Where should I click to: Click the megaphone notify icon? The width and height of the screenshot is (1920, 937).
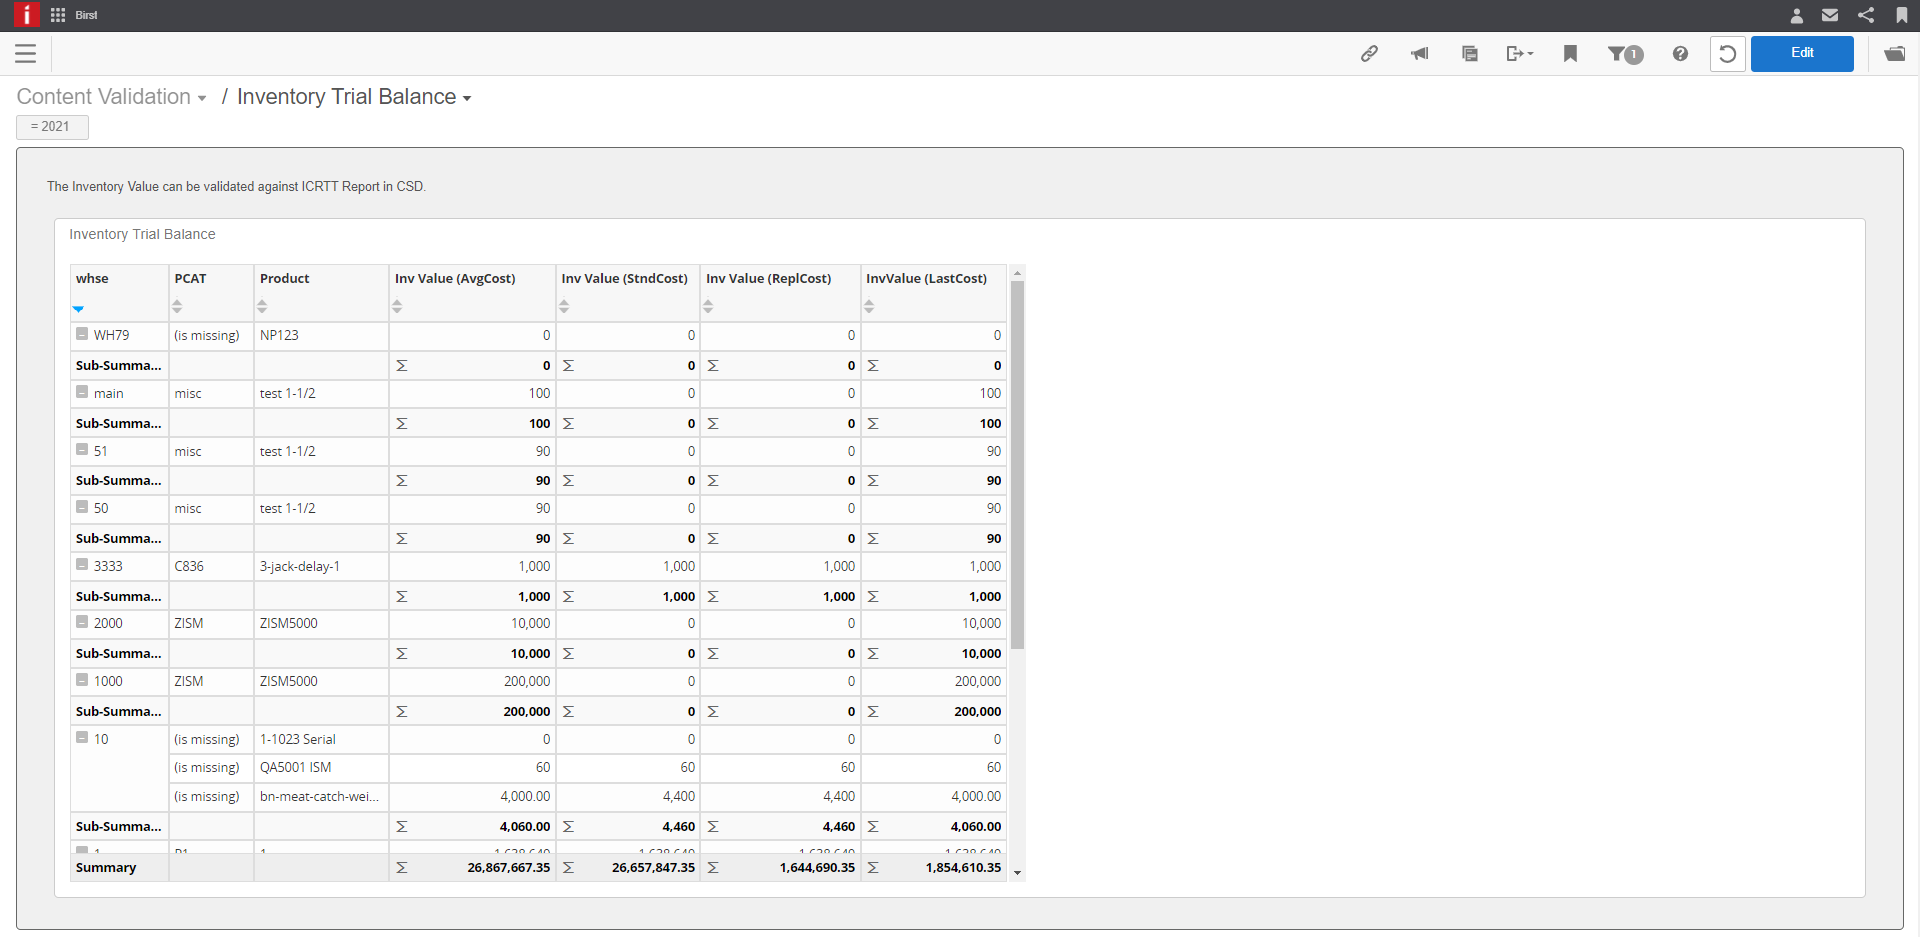tap(1419, 53)
